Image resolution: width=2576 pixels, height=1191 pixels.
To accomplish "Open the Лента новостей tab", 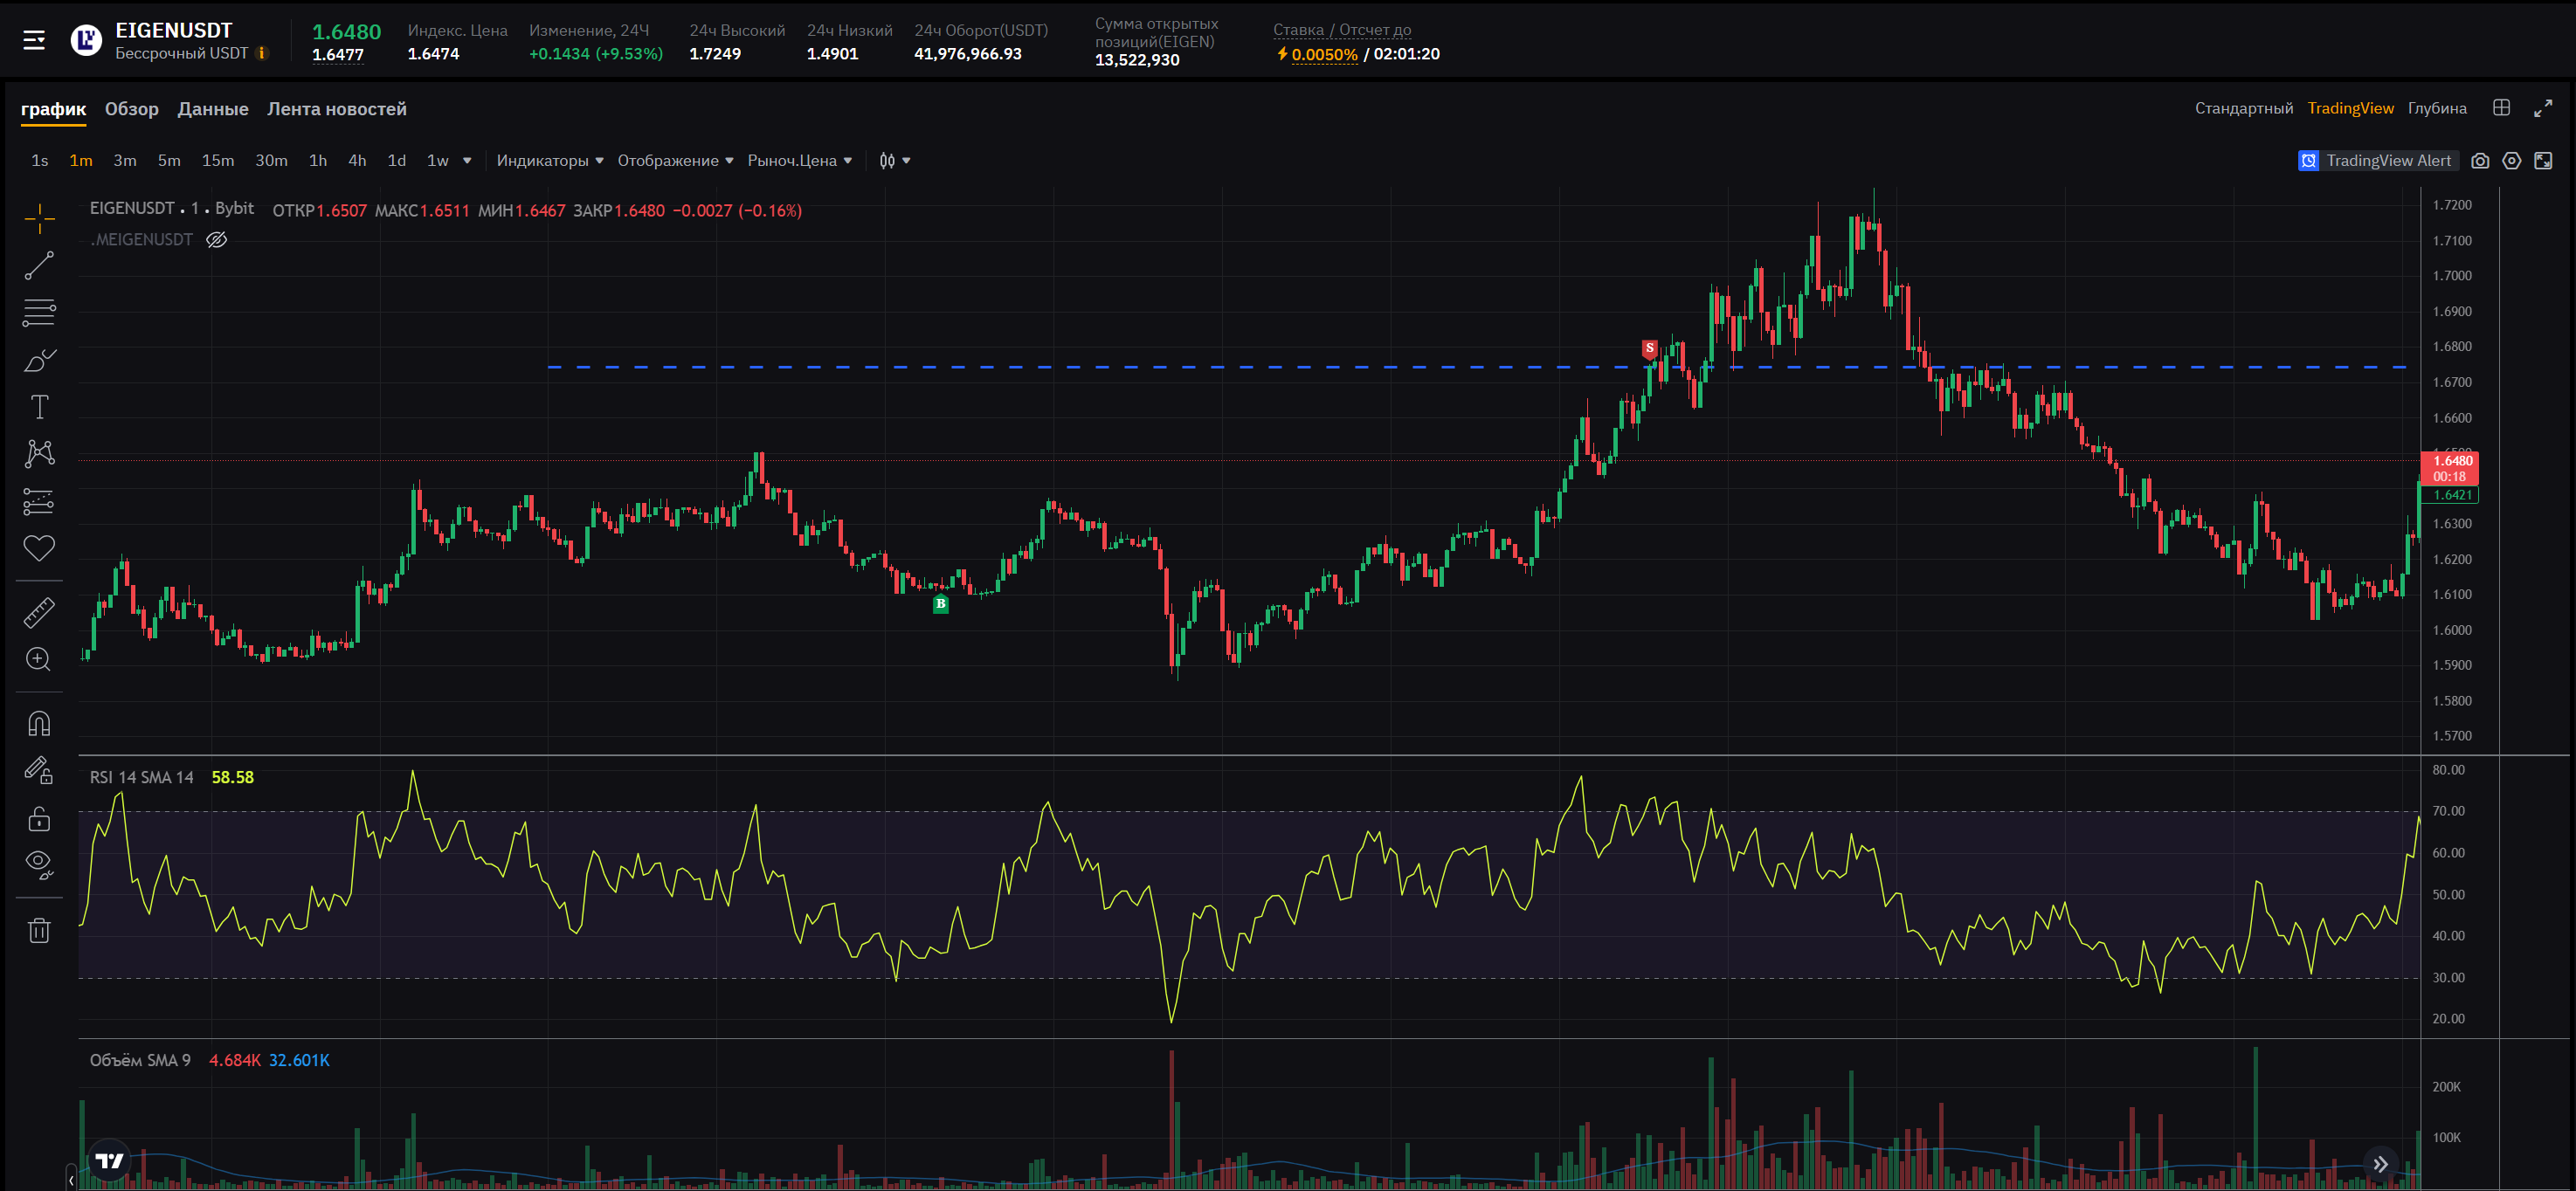I will (x=336, y=109).
